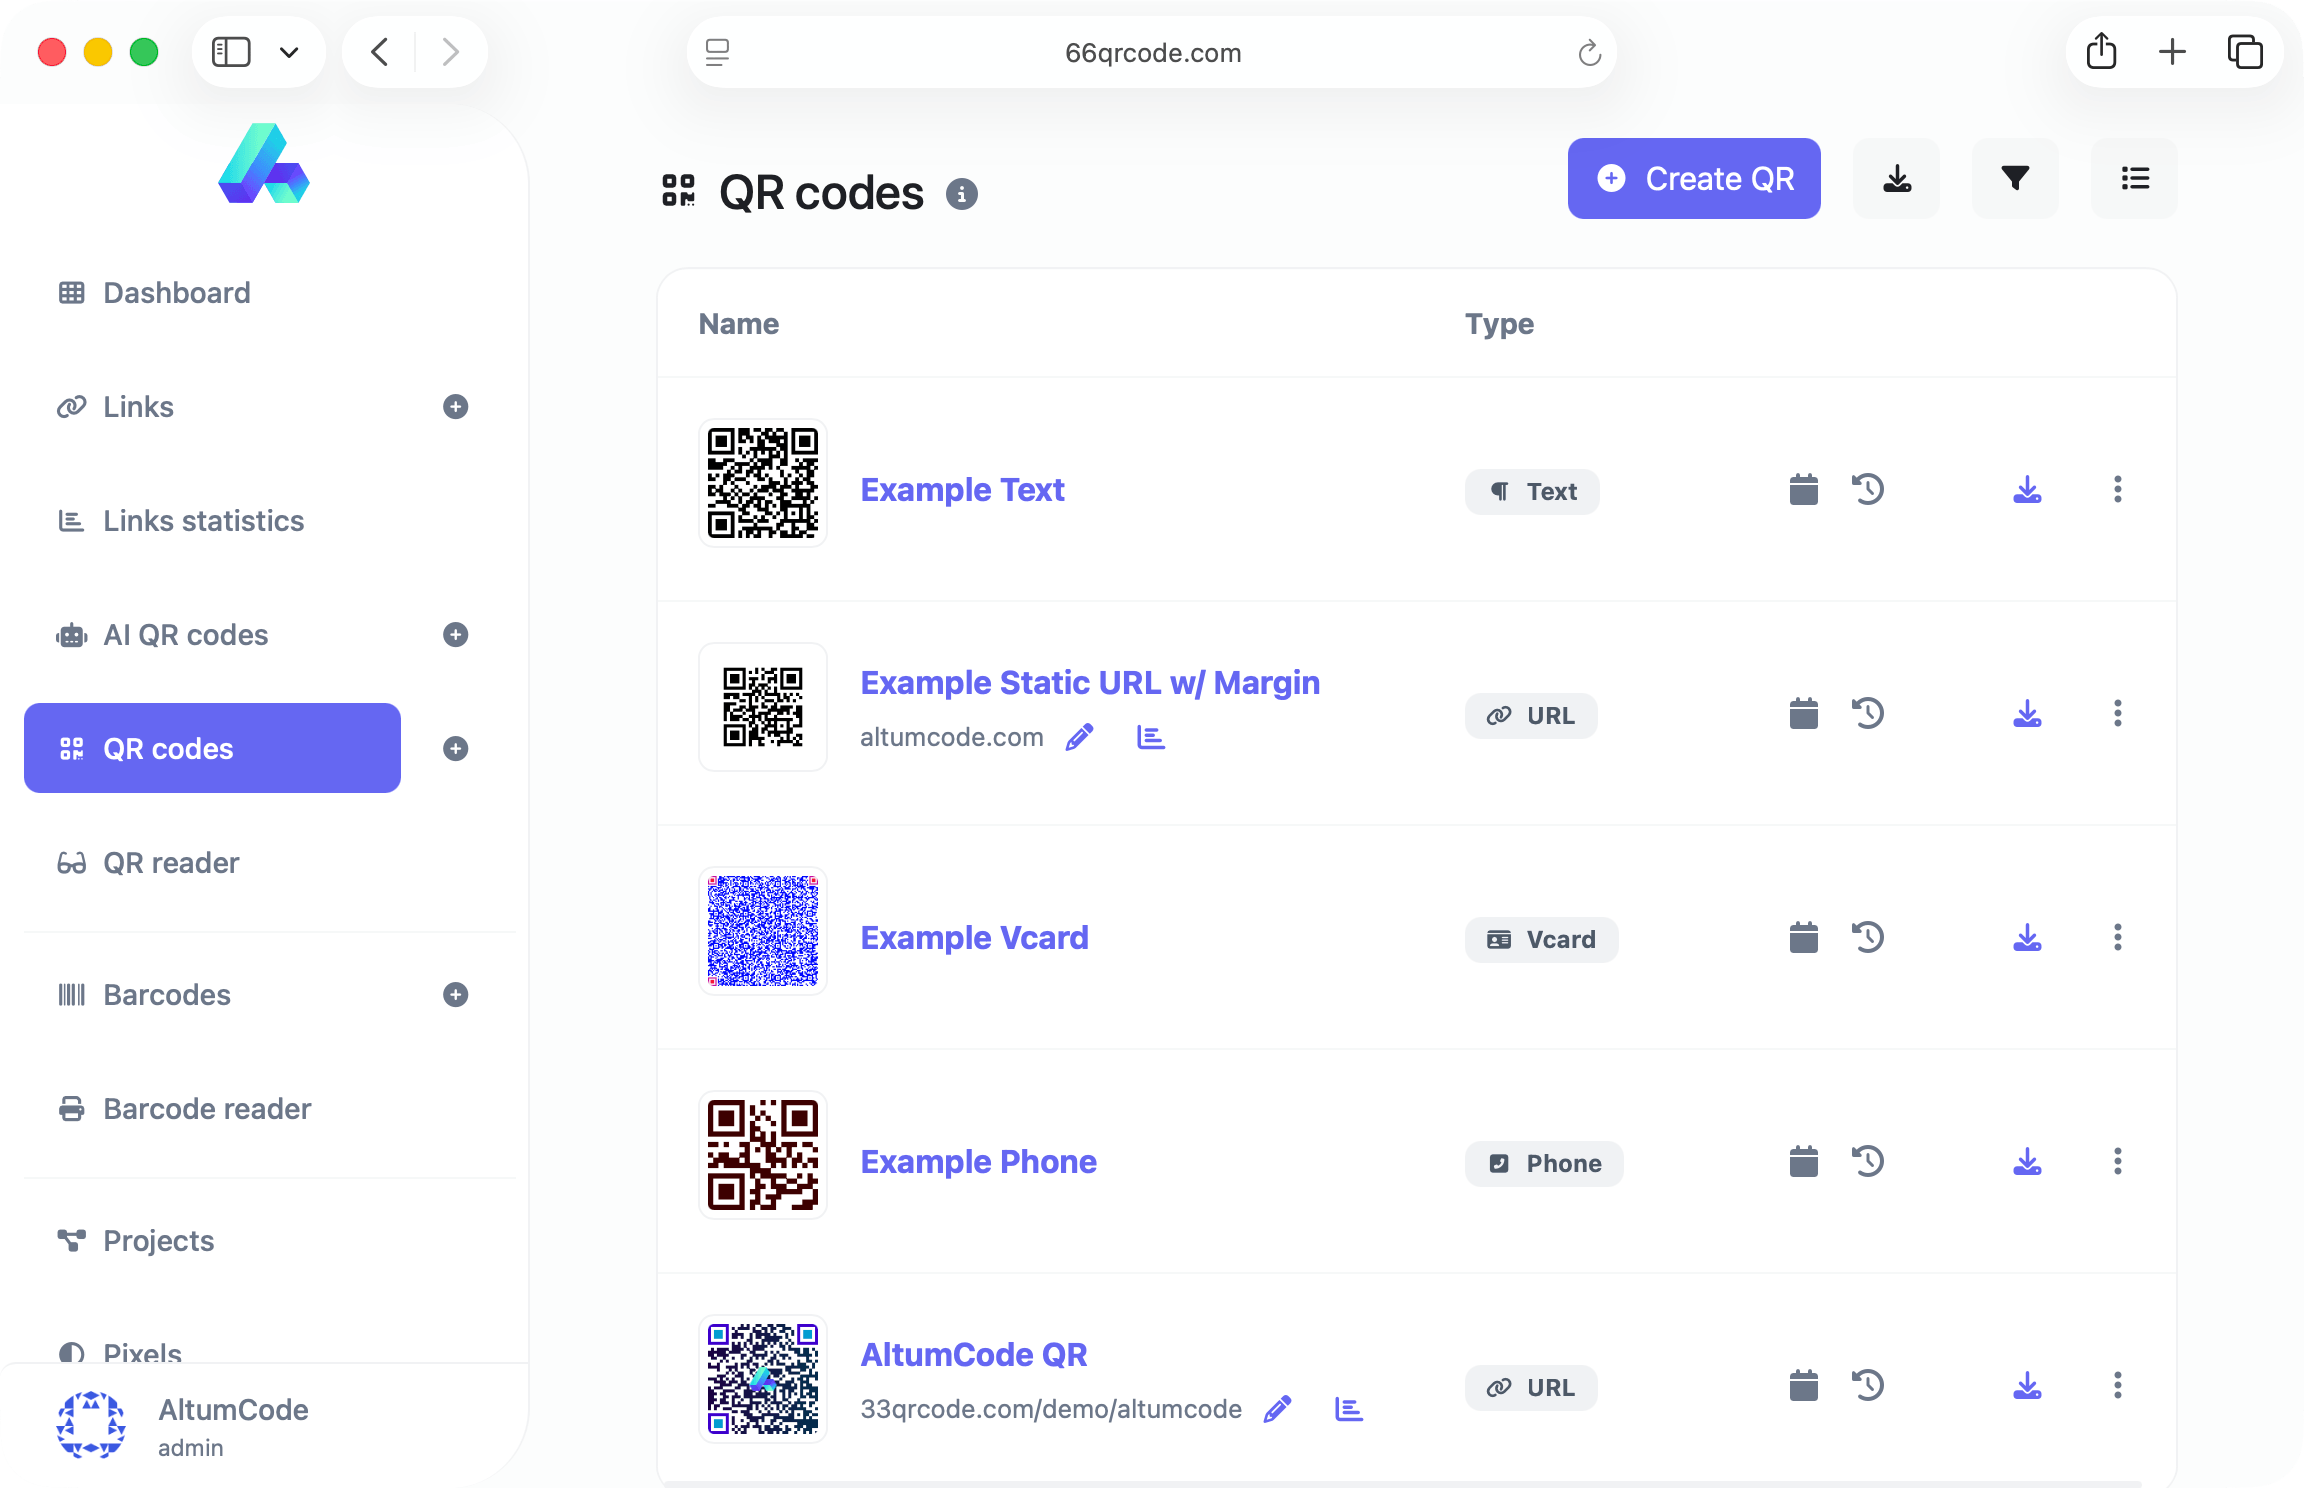Click the calendar icon in Example Vcard row
Viewport: 2304px width, 1488px height.
[1803, 938]
